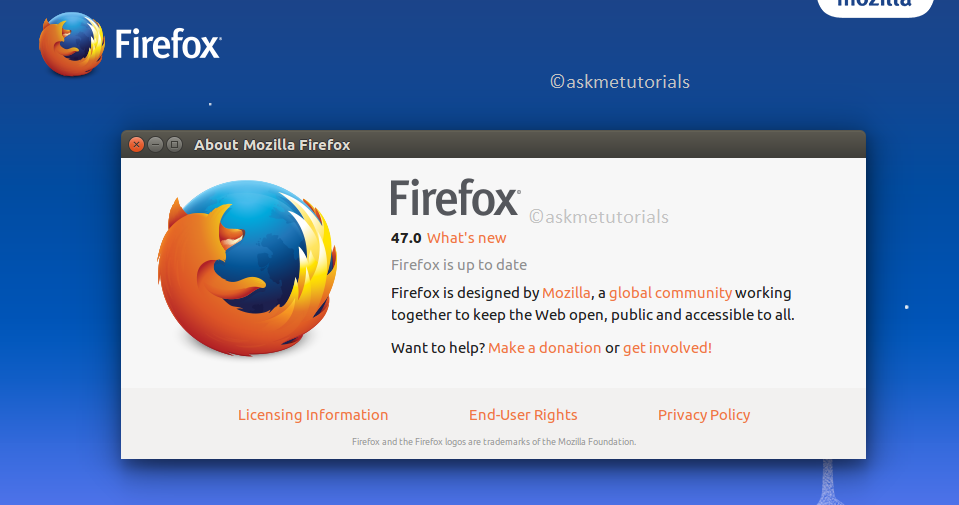
Task: Click the Firefox wordmark in page header
Action: tap(168, 44)
